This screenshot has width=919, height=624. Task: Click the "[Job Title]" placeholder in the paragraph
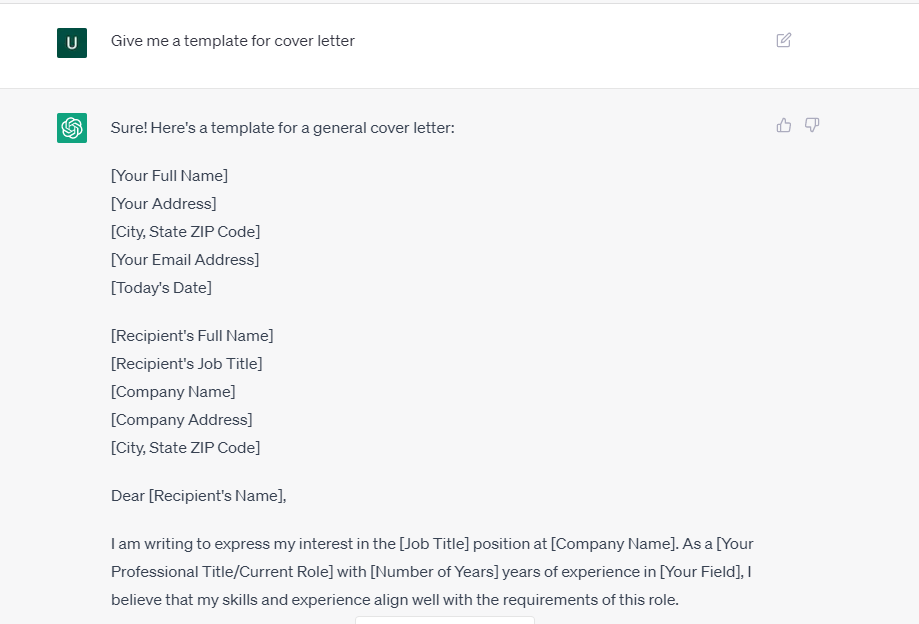[434, 544]
